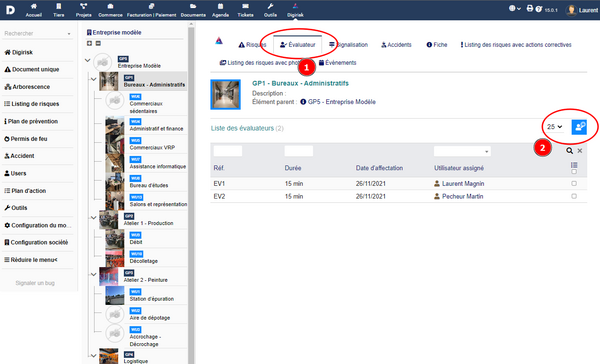The width and height of the screenshot is (600, 364).
Task: Switch to the Évaluateur tab
Action: (298, 45)
